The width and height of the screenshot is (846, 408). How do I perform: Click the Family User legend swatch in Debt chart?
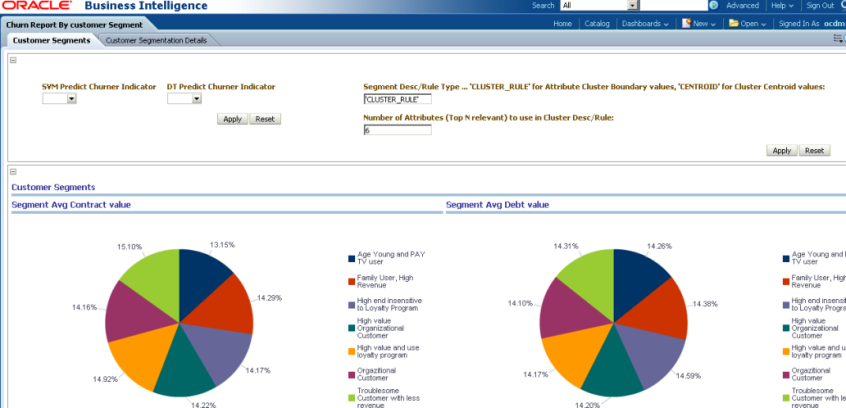pos(786,281)
